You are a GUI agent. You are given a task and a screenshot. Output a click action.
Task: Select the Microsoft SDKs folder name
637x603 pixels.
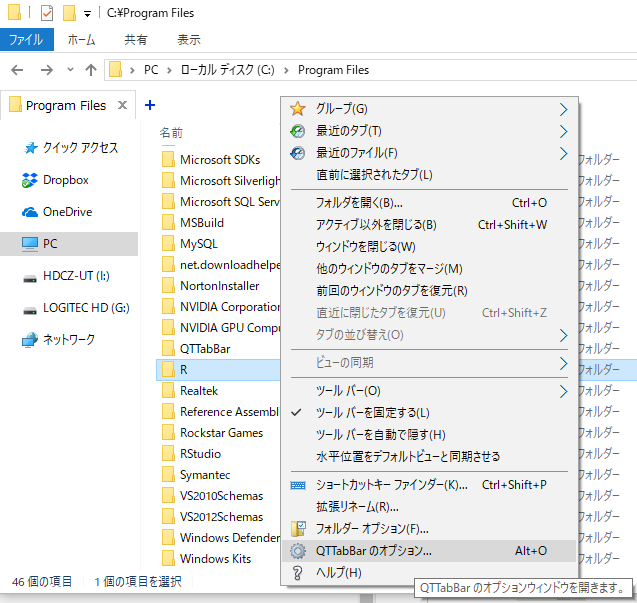pos(220,160)
